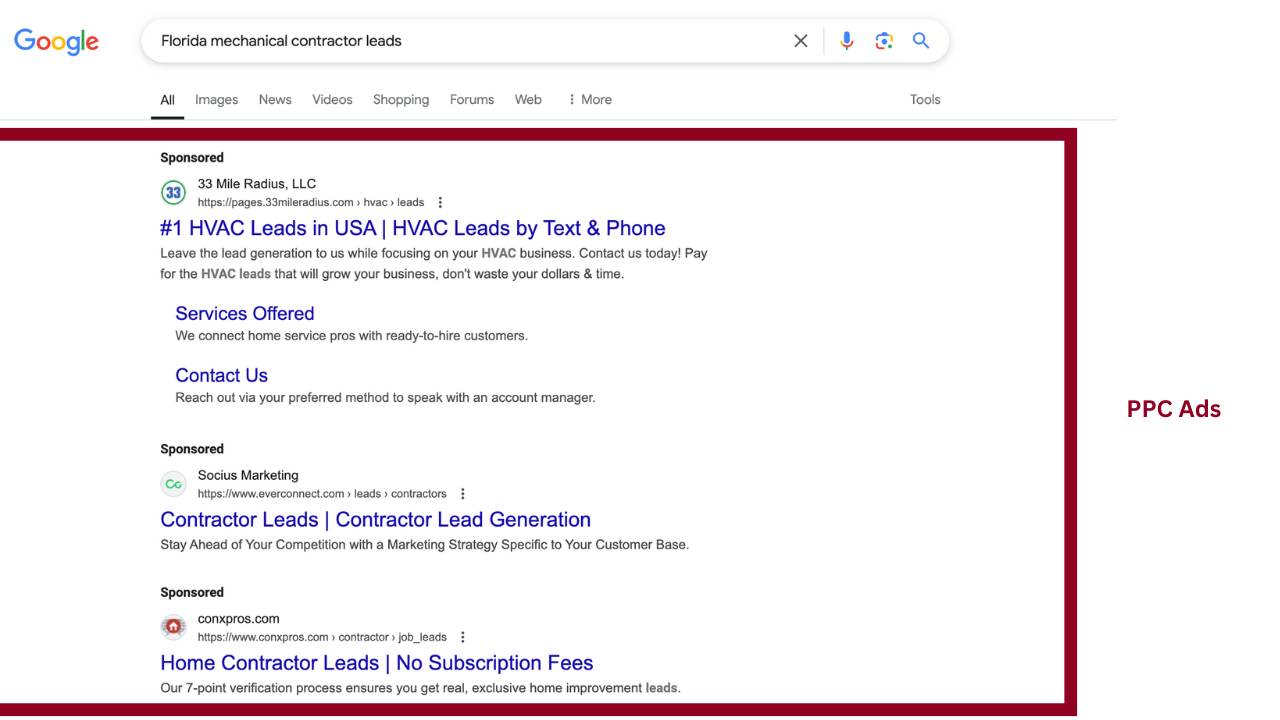The image size is (1280, 720).
Task: Click the everconnect.com leads contractors URL
Action: pyautogui.click(x=322, y=494)
